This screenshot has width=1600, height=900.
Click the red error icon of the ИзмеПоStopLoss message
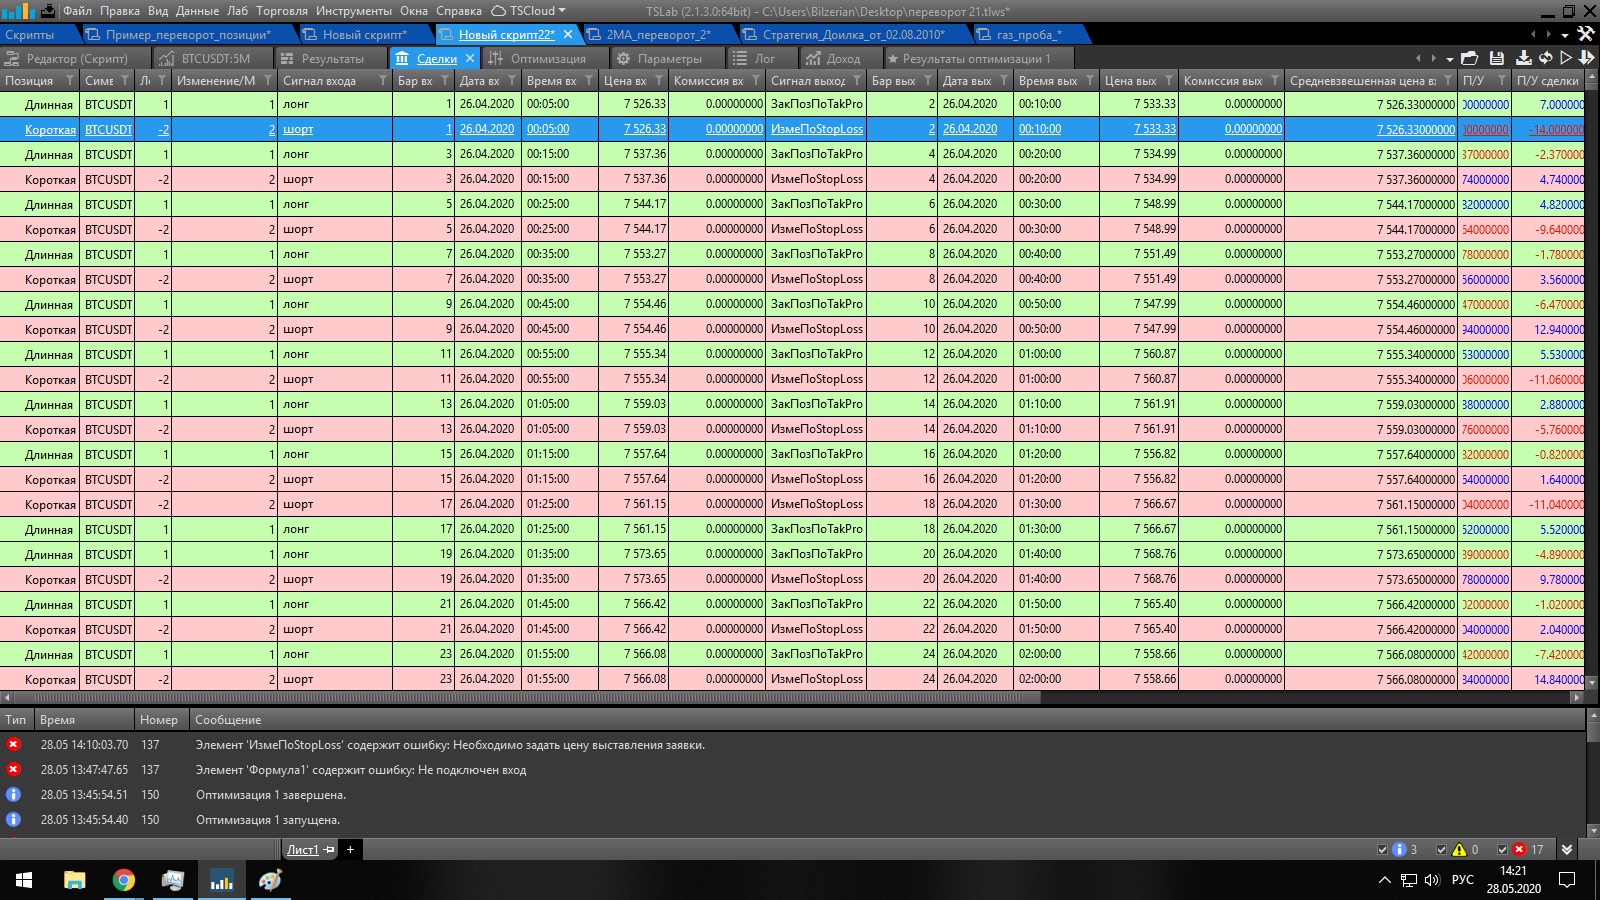click(13, 744)
